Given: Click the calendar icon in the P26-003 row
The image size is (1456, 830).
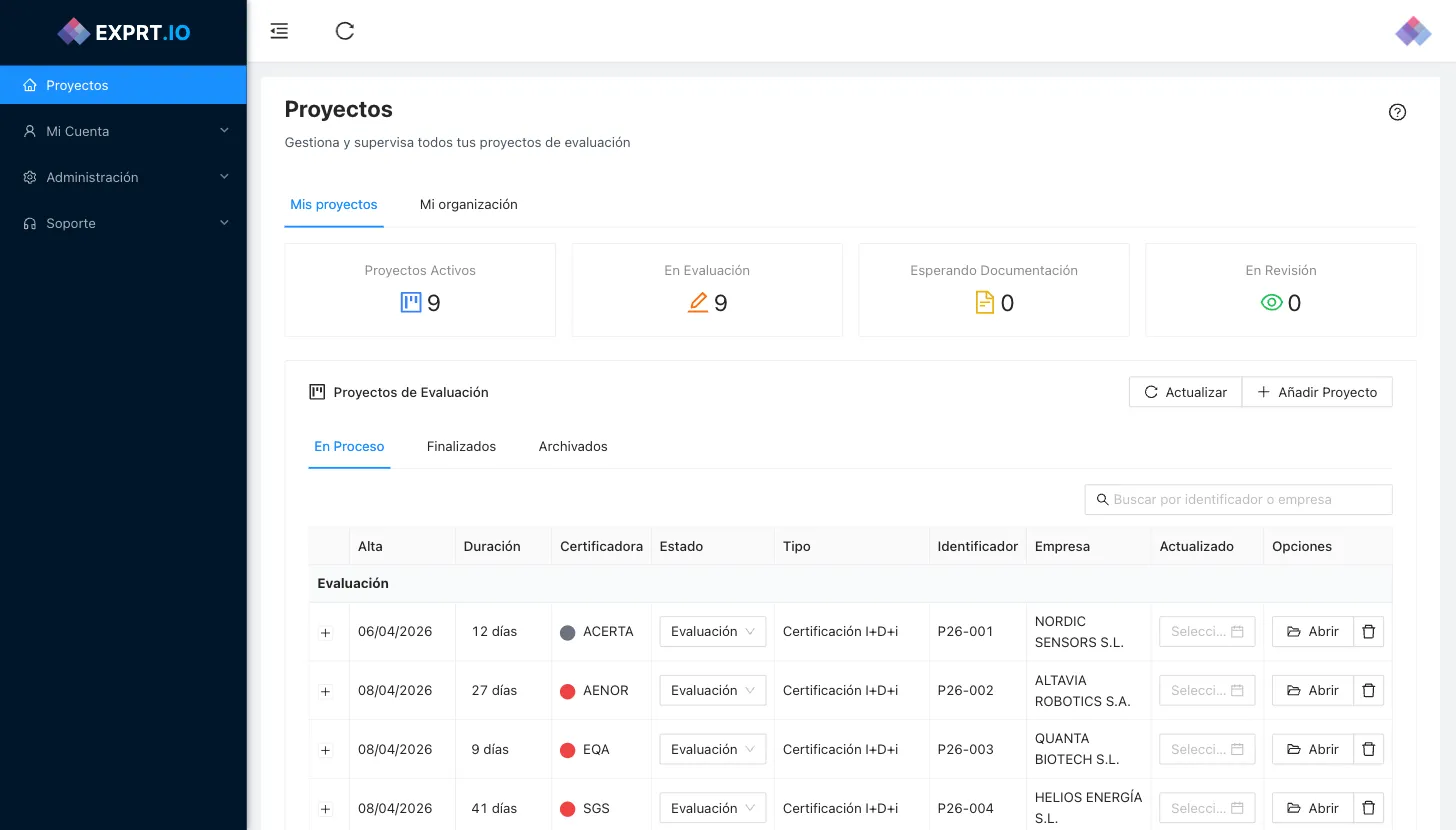Looking at the screenshot, I should (x=1237, y=750).
